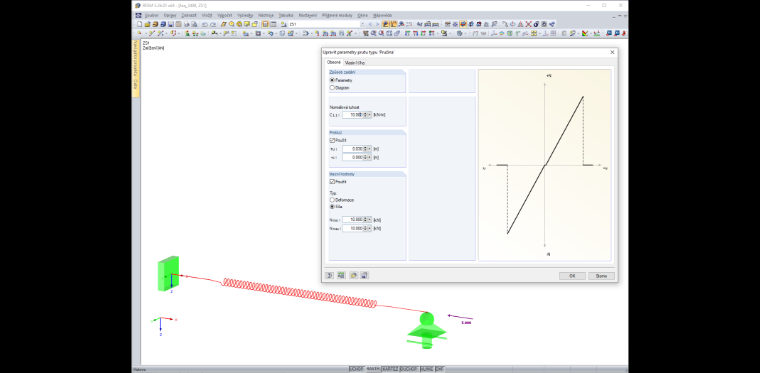Click the Nmin 10.000 input field
The width and height of the screenshot is (760, 373).
click(352, 219)
